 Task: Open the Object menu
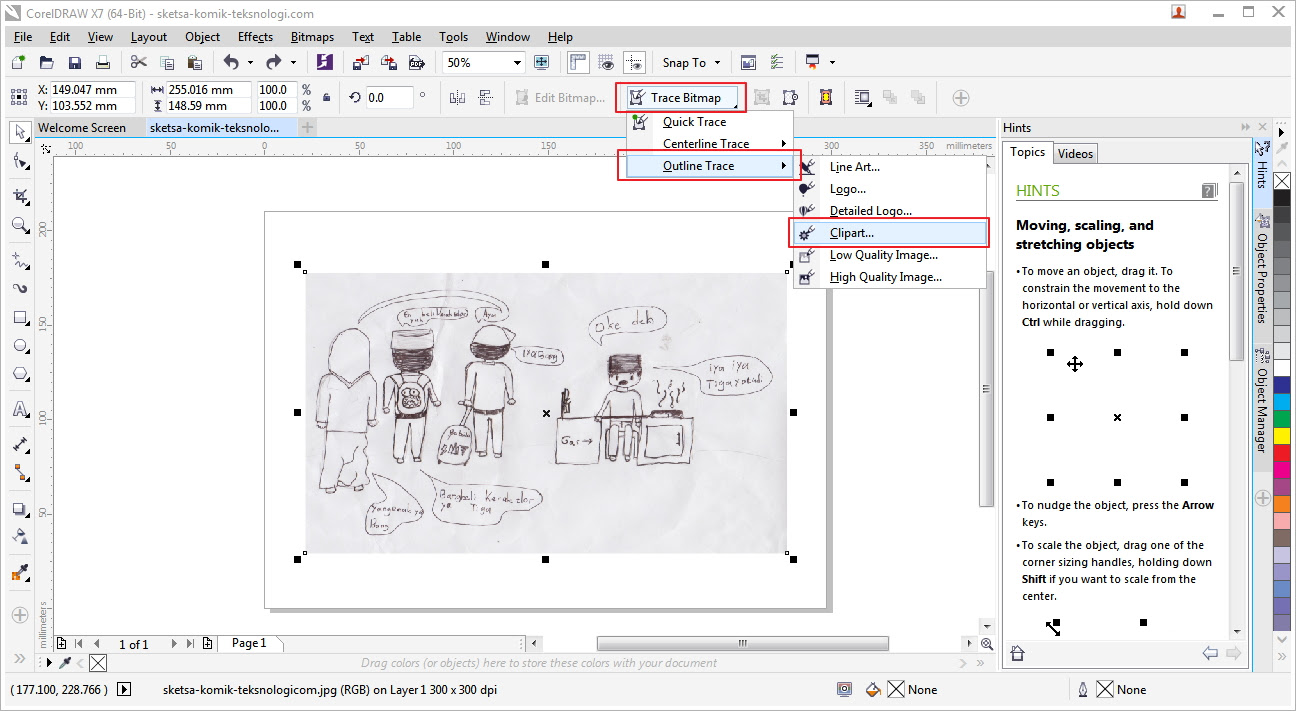[202, 37]
